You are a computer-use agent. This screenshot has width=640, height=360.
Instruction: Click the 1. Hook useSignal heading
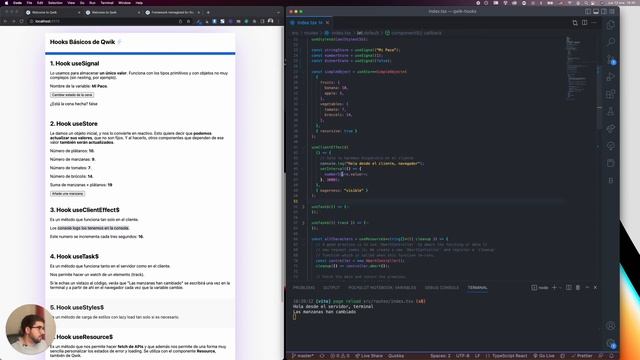click(x=74, y=64)
